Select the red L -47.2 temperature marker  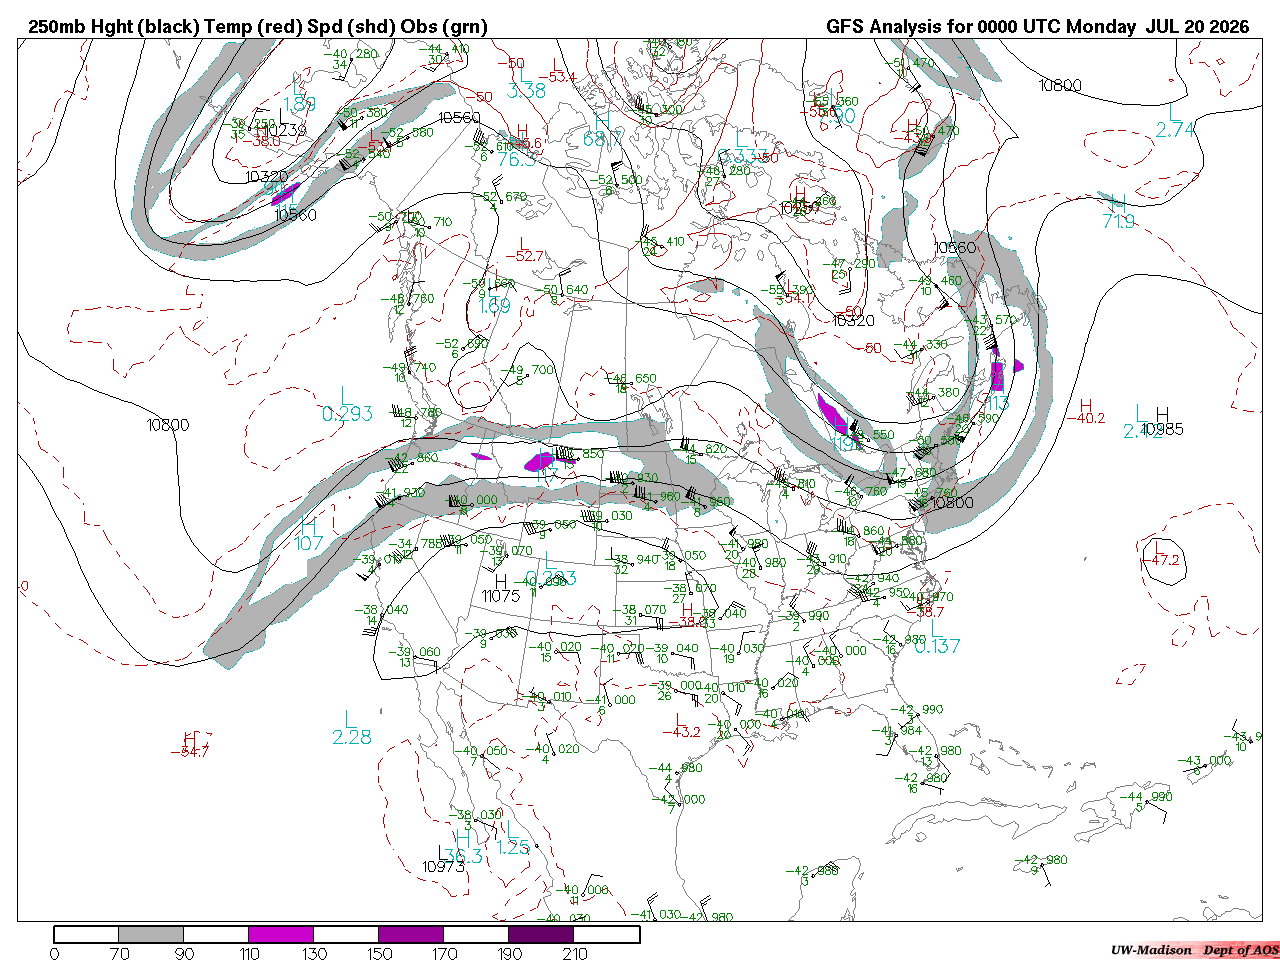coord(1161,554)
